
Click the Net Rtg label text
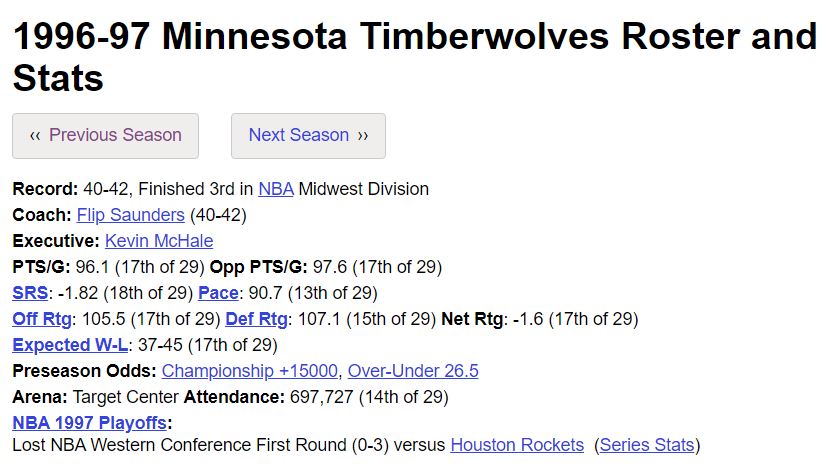[472, 319]
